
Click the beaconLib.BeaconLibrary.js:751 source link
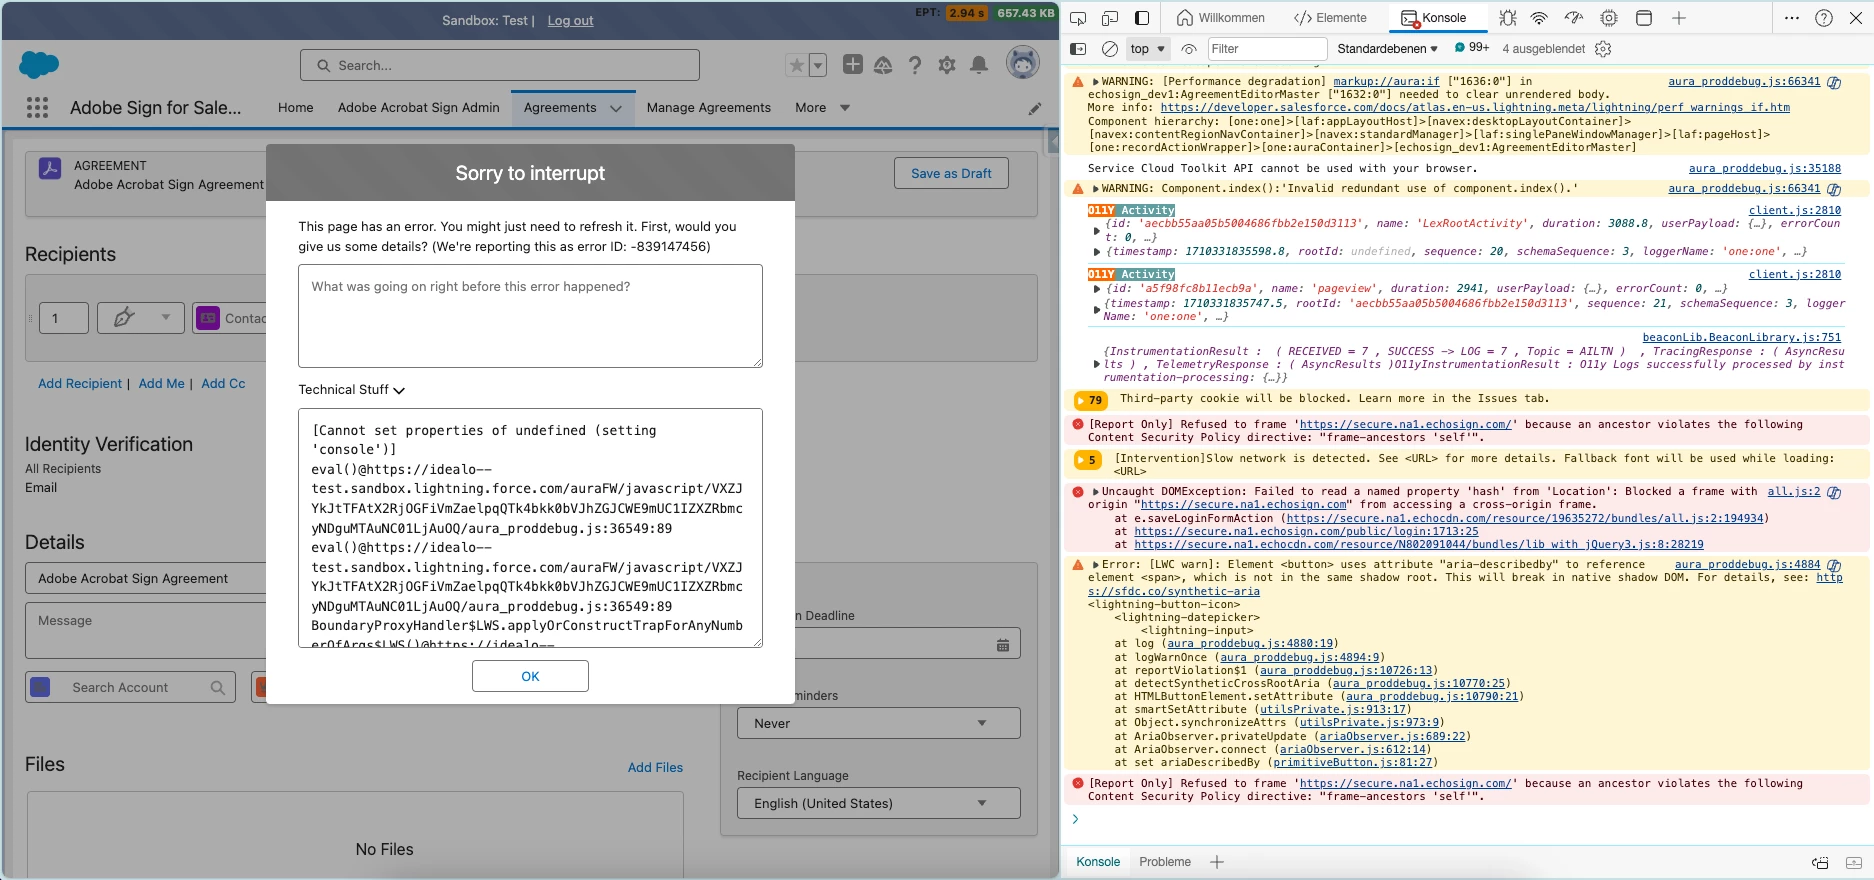(1741, 338)
